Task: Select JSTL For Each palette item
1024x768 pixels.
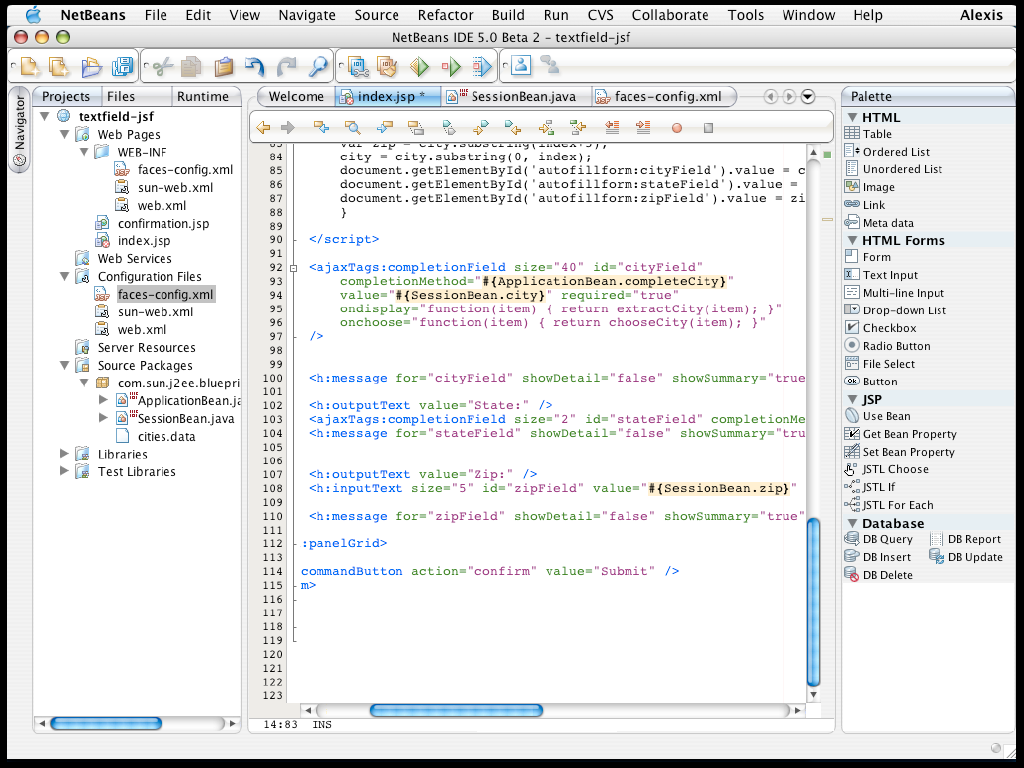Action: click(x=889, y=505)
